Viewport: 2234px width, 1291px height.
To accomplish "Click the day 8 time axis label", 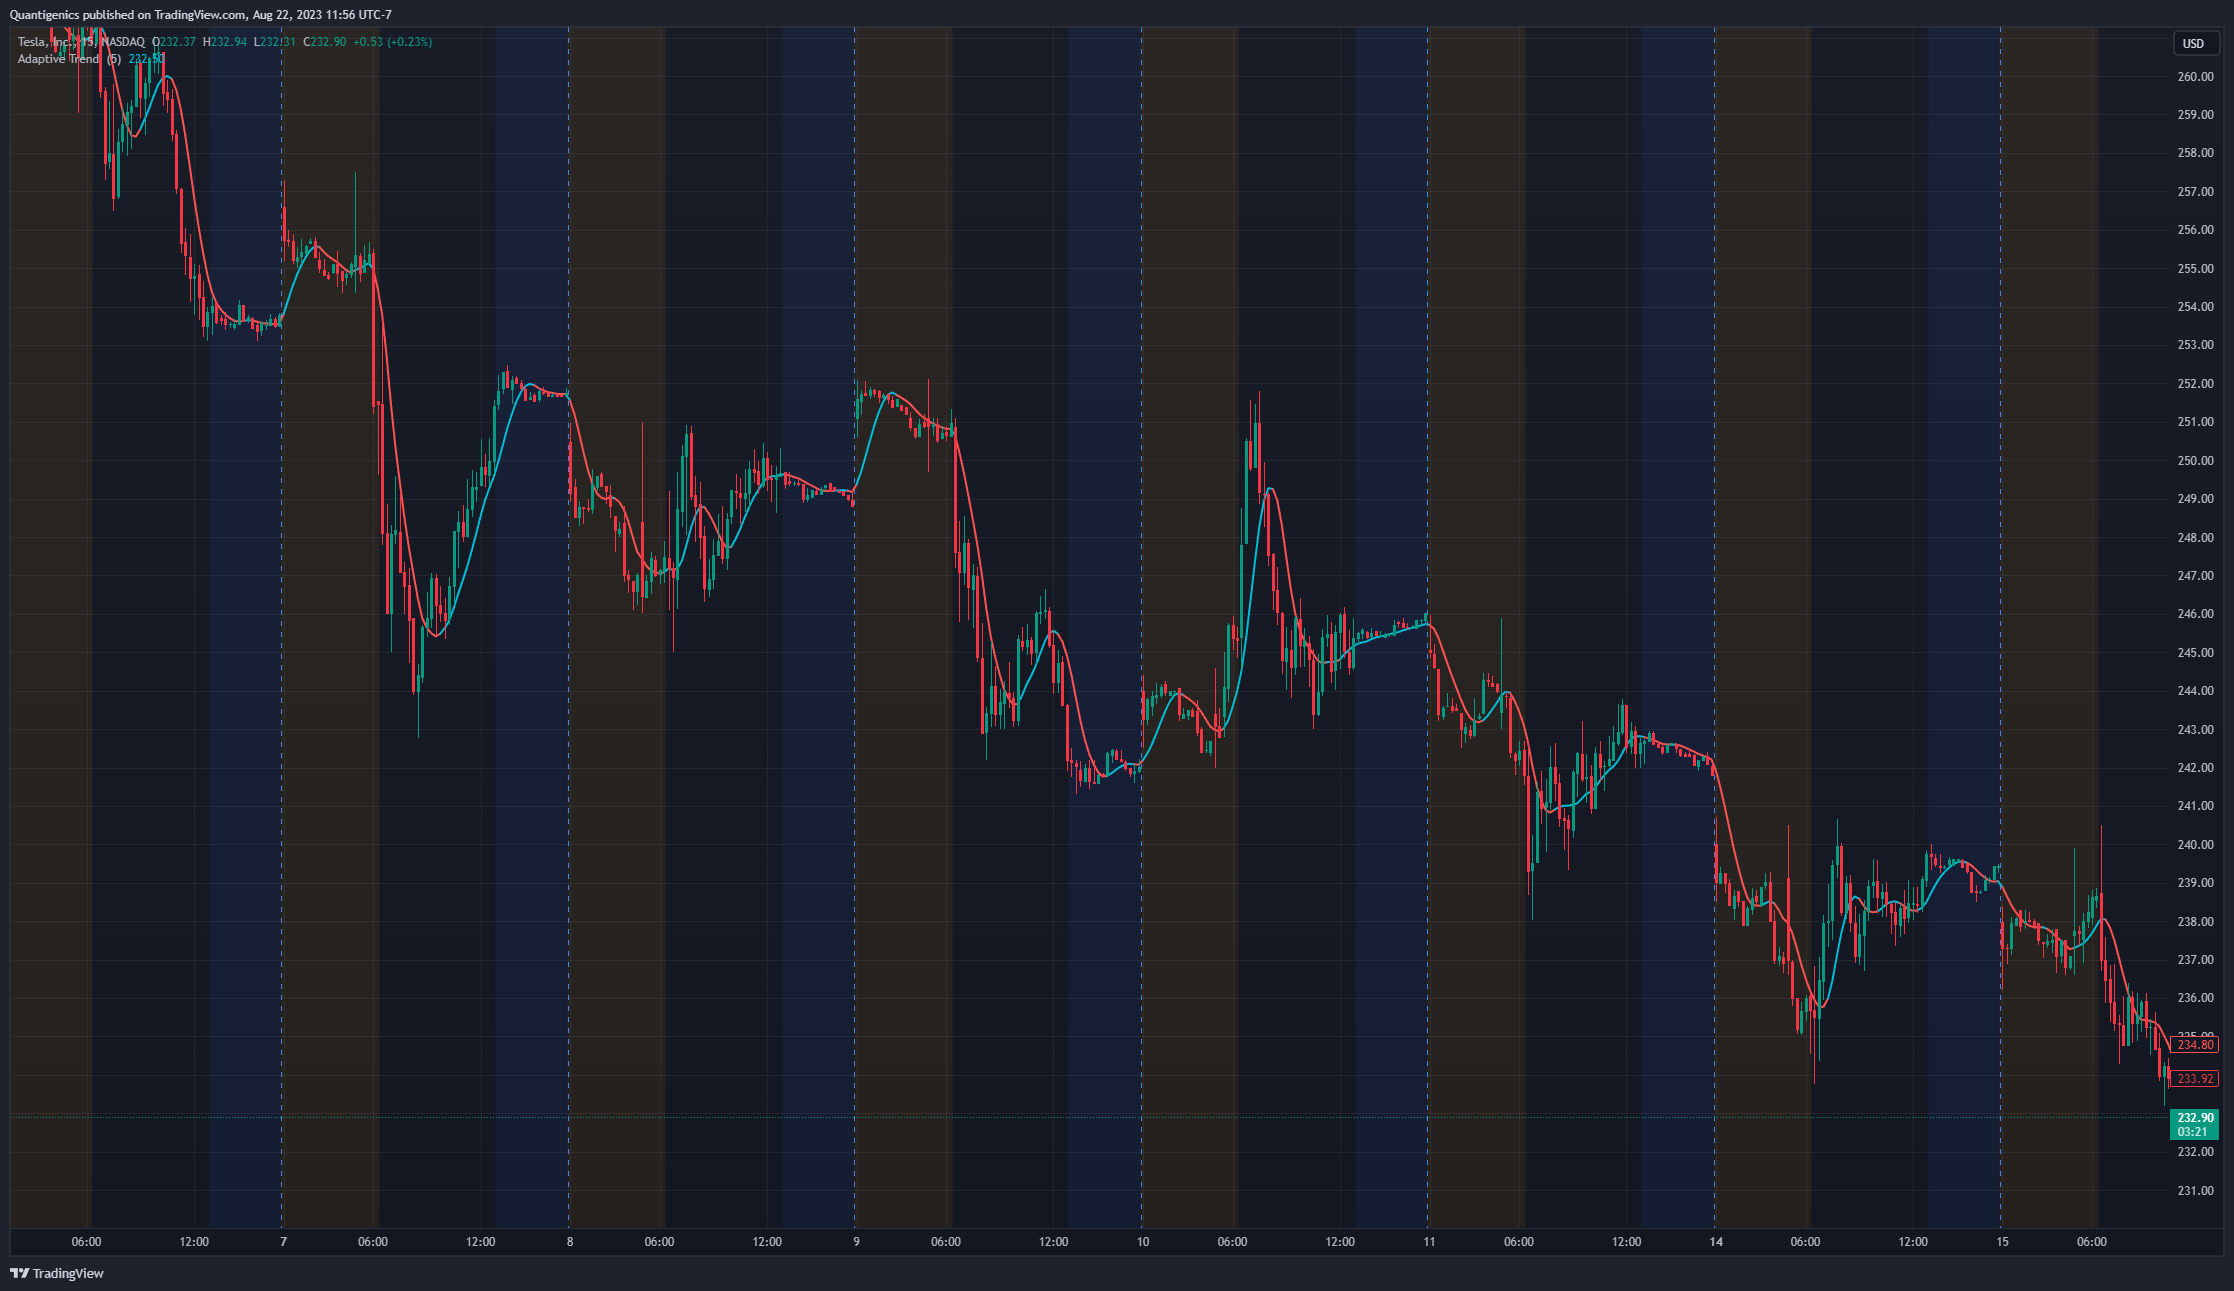I will point(570,1242).
